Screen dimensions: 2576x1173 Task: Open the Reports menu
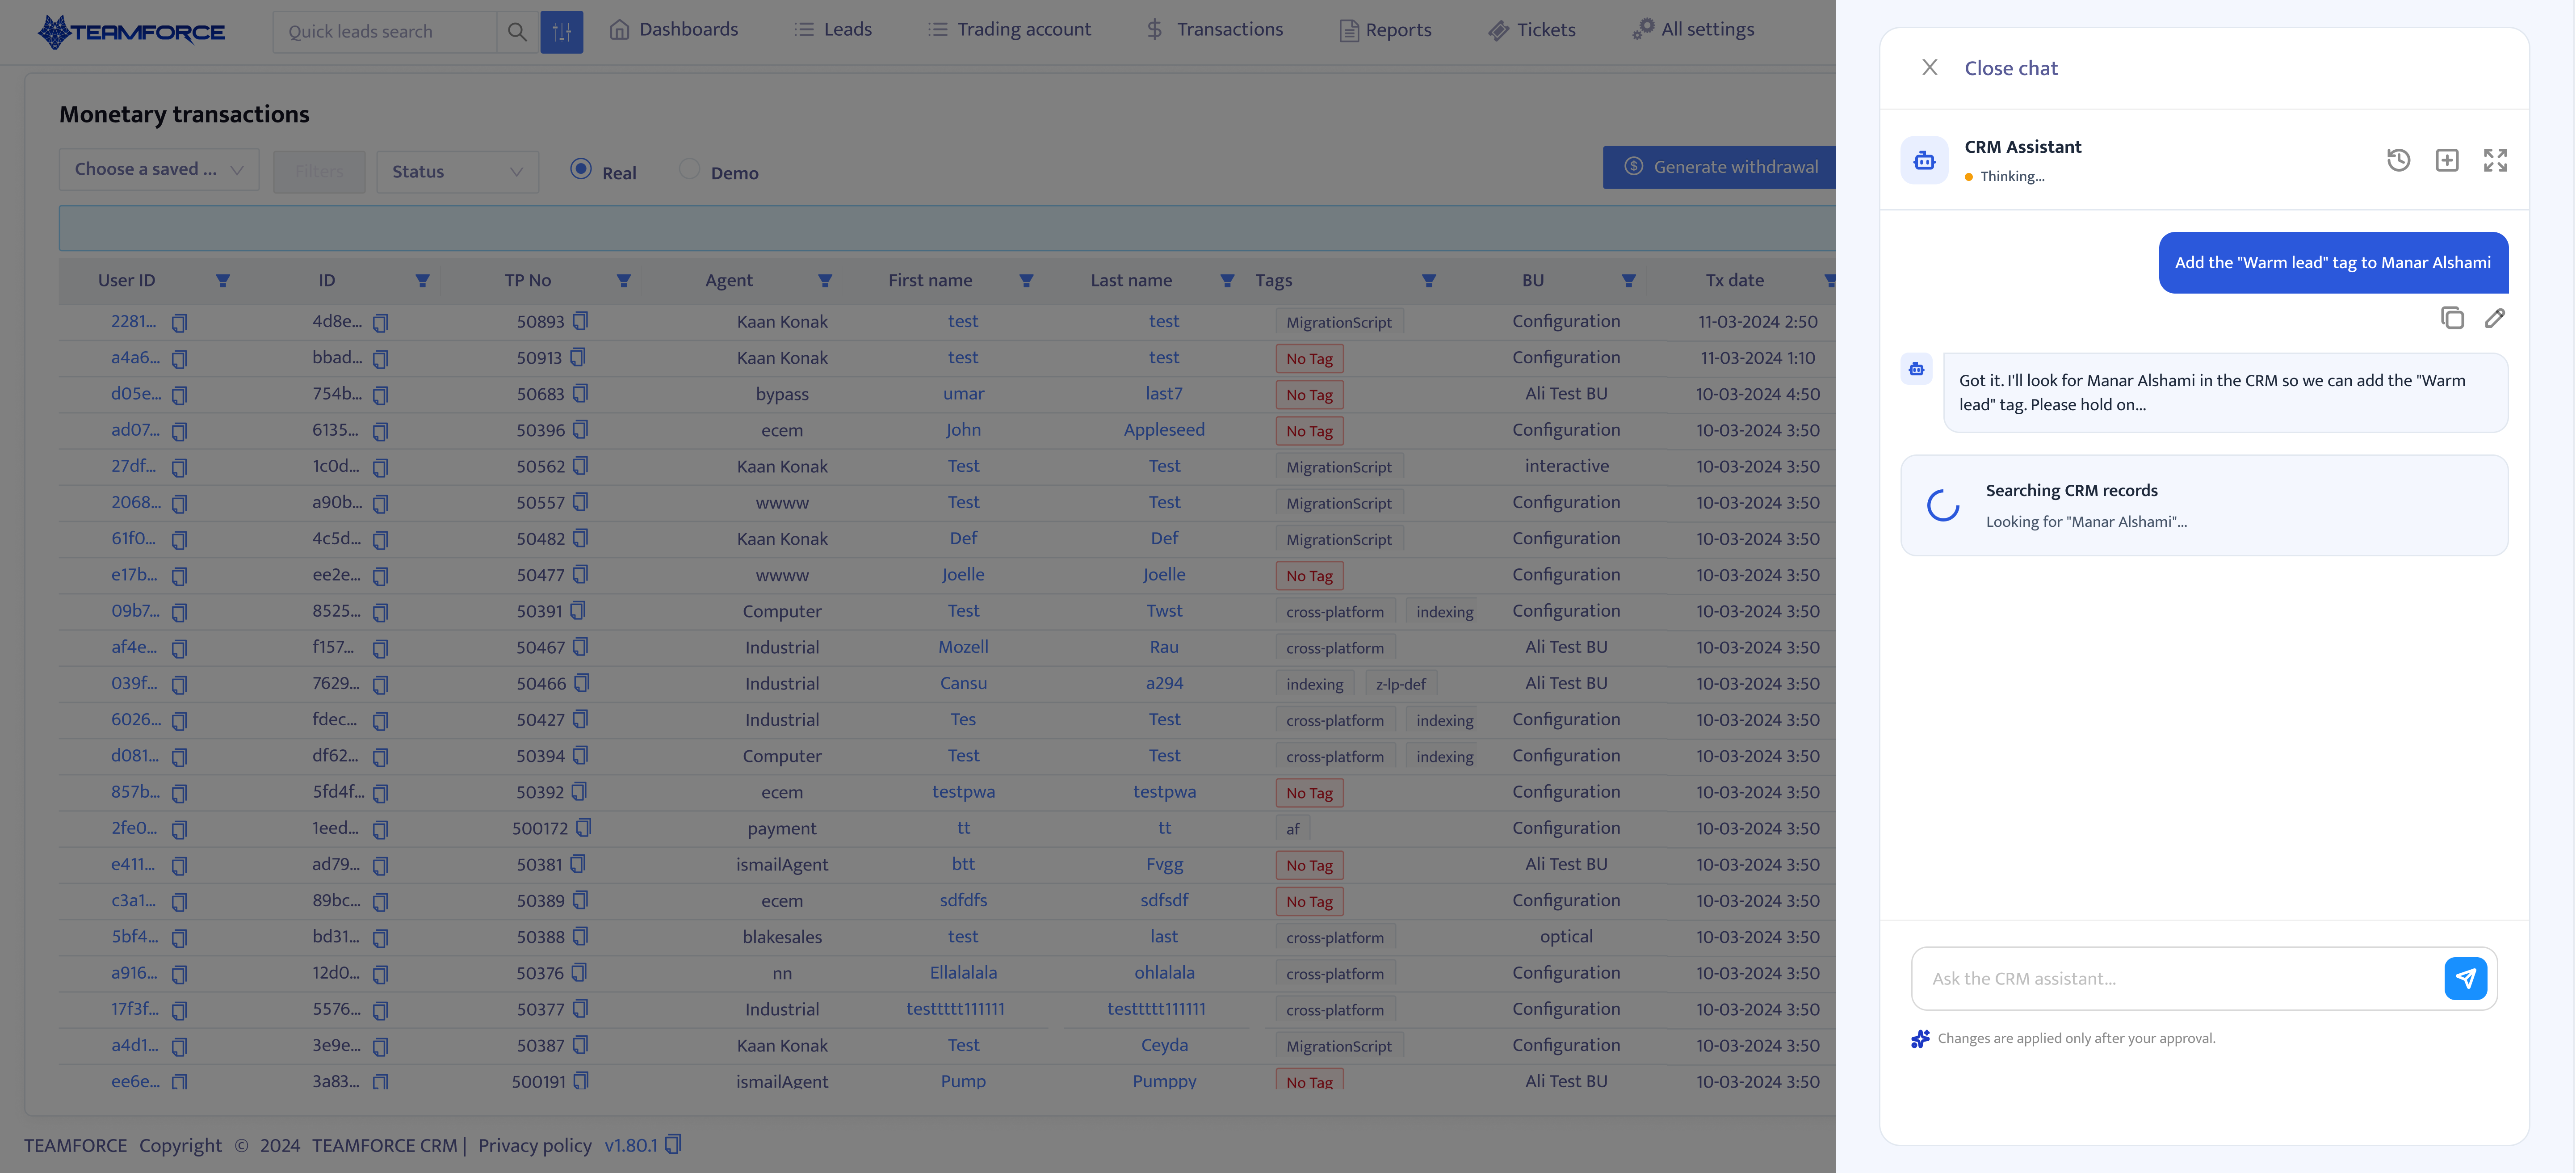pyautogui.click(x=1385, y=30)
